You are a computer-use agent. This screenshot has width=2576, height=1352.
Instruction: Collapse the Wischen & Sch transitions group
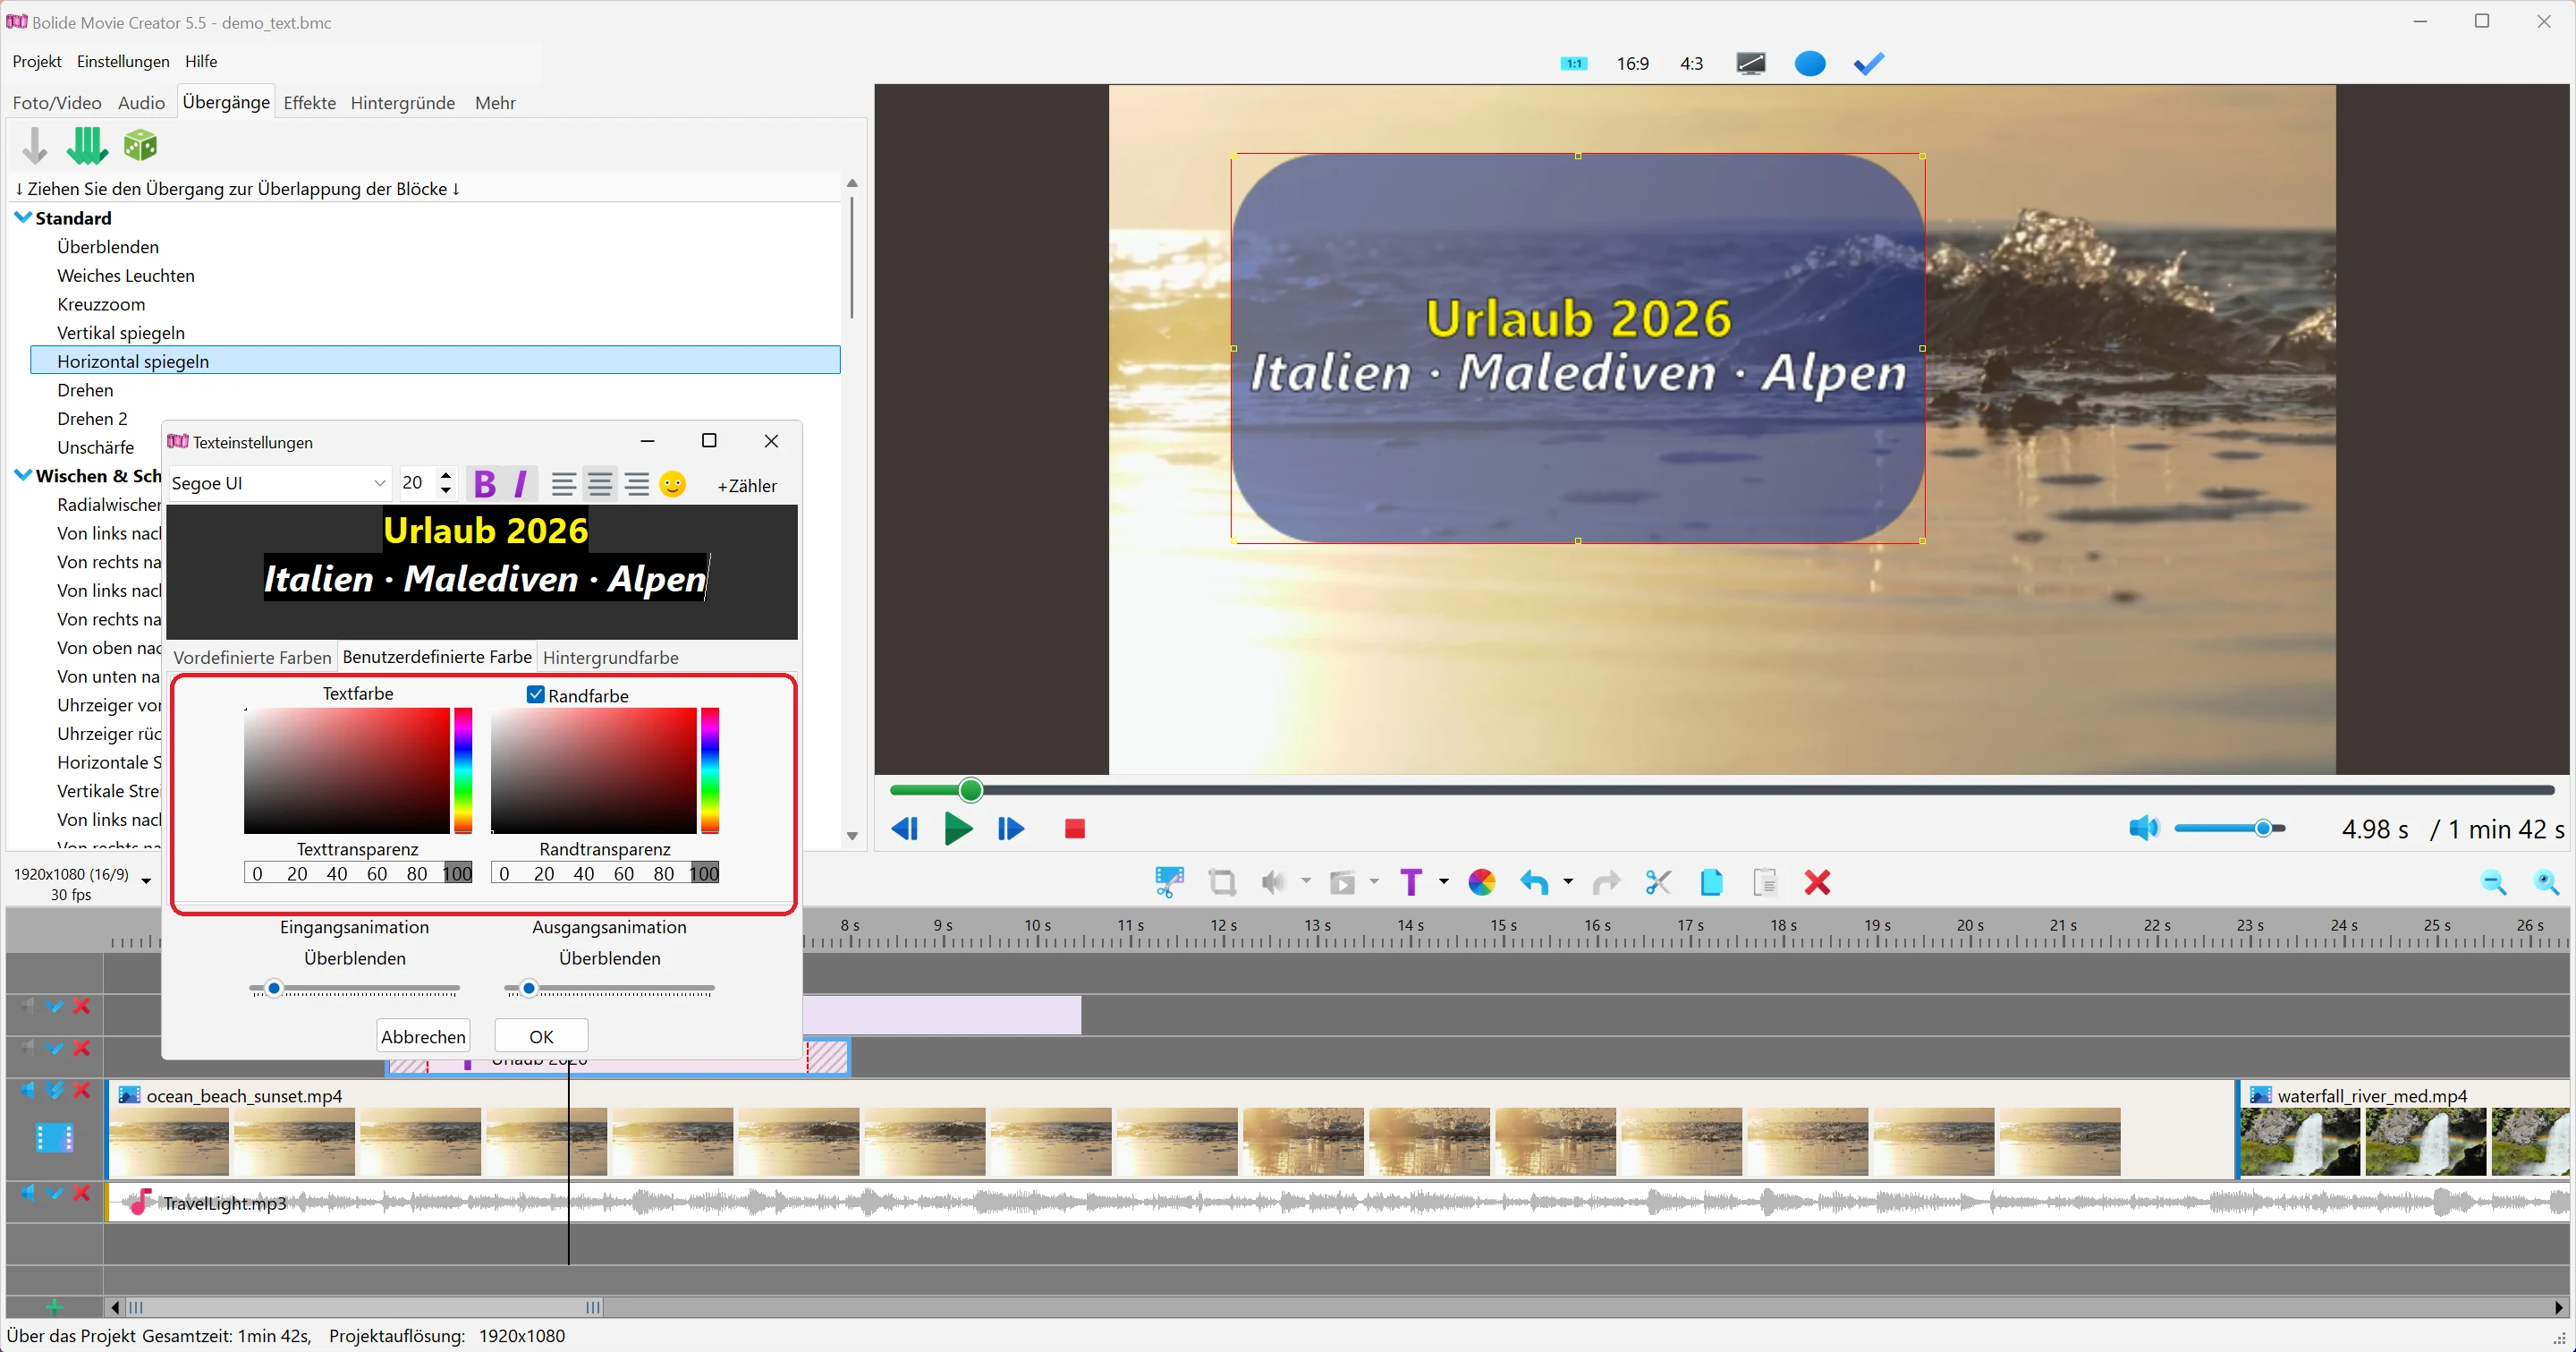point(23,475)
